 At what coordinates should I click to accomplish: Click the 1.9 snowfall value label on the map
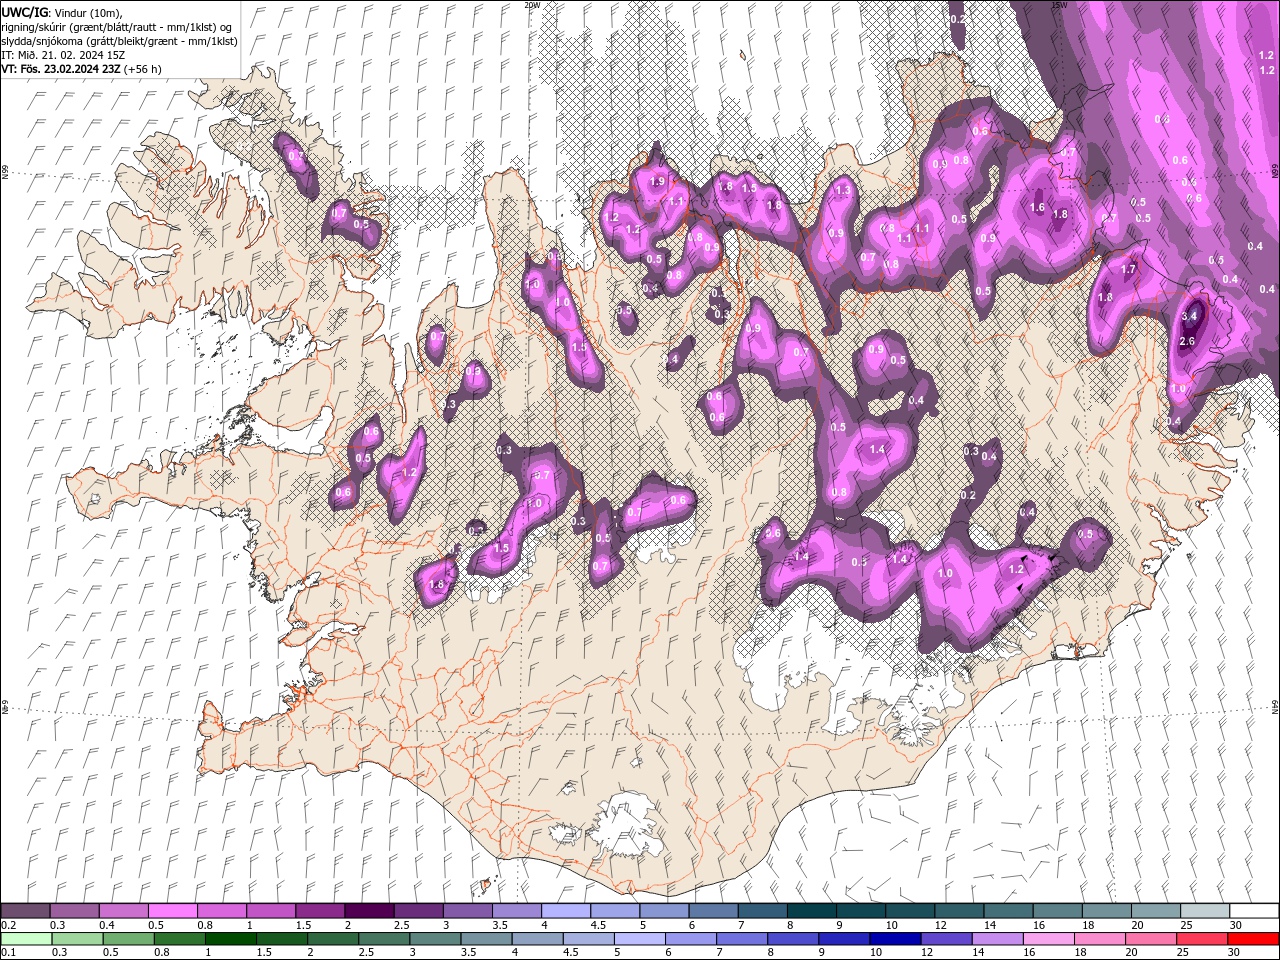(x=657, y=182)
